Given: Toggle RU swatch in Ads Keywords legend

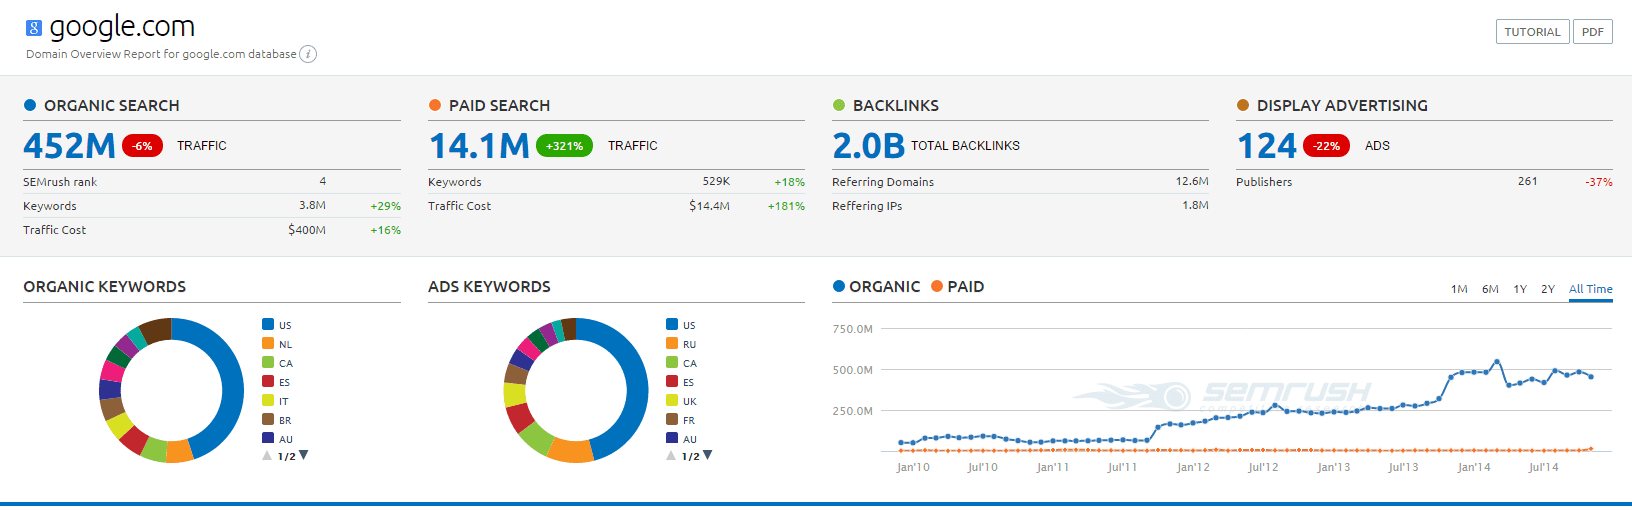Looking at the screenshot, I should click(x=672, y=343).
